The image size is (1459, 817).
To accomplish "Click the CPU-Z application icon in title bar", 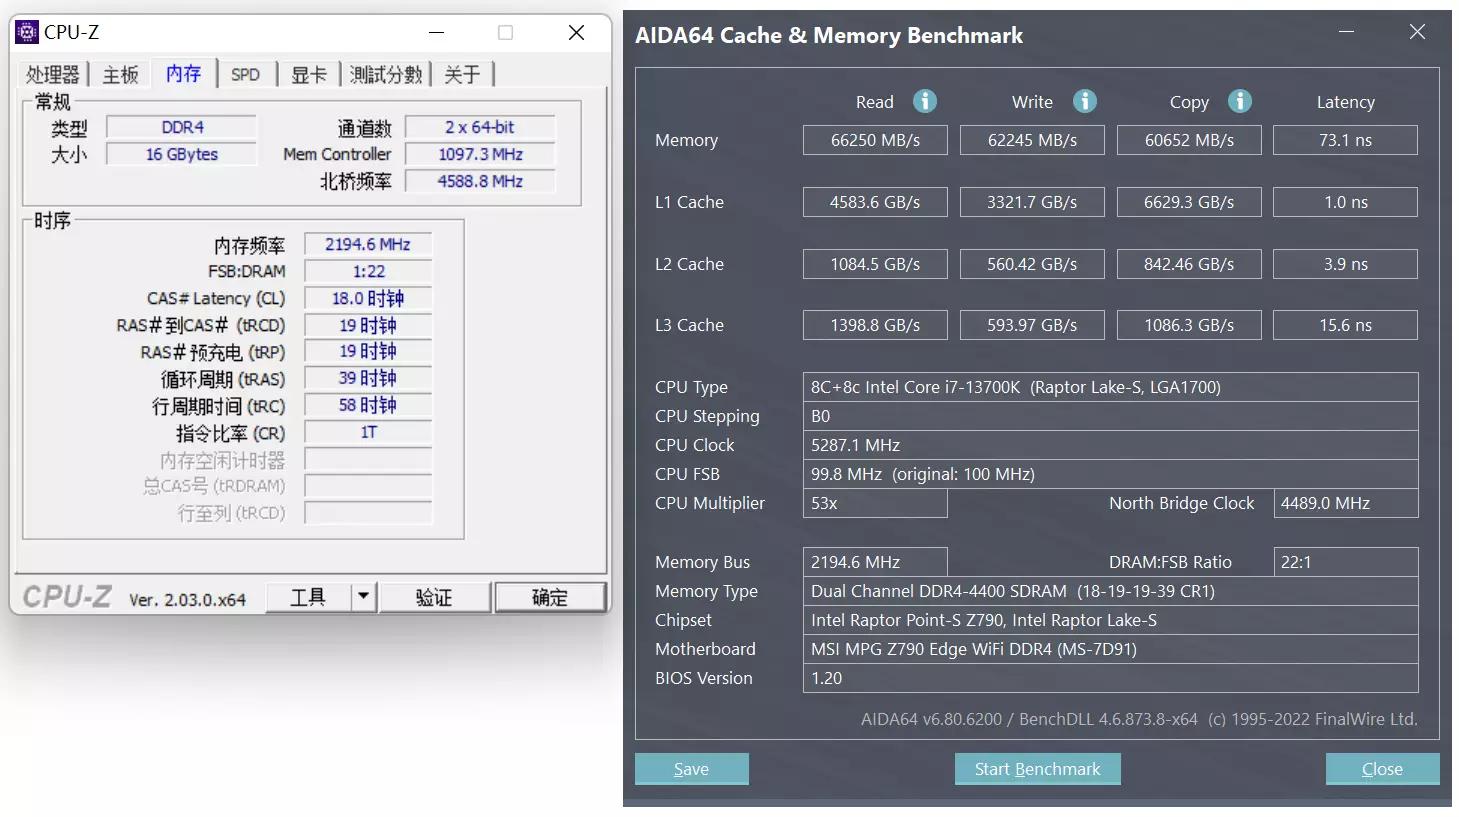I will (25, 31).
